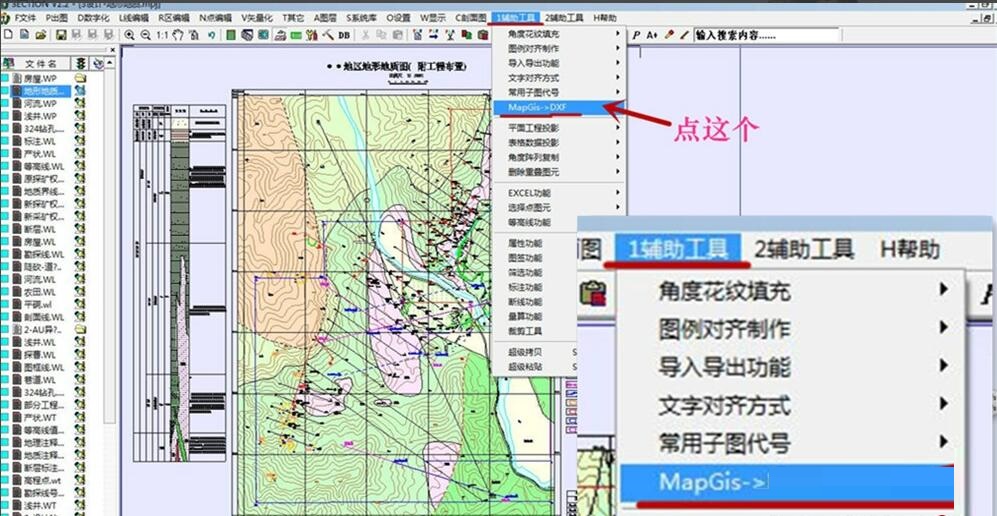Click the status icon beside 高程点.wt
The image size is (997, 516).
pyautogui.click(x=80, y=480)
